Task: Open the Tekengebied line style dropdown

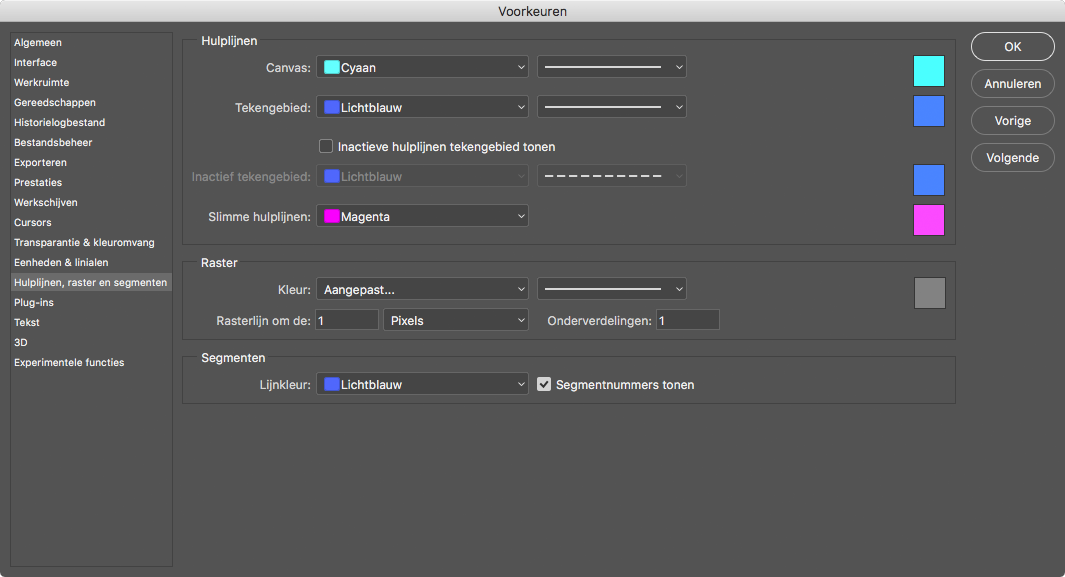Action: (612, 107)
